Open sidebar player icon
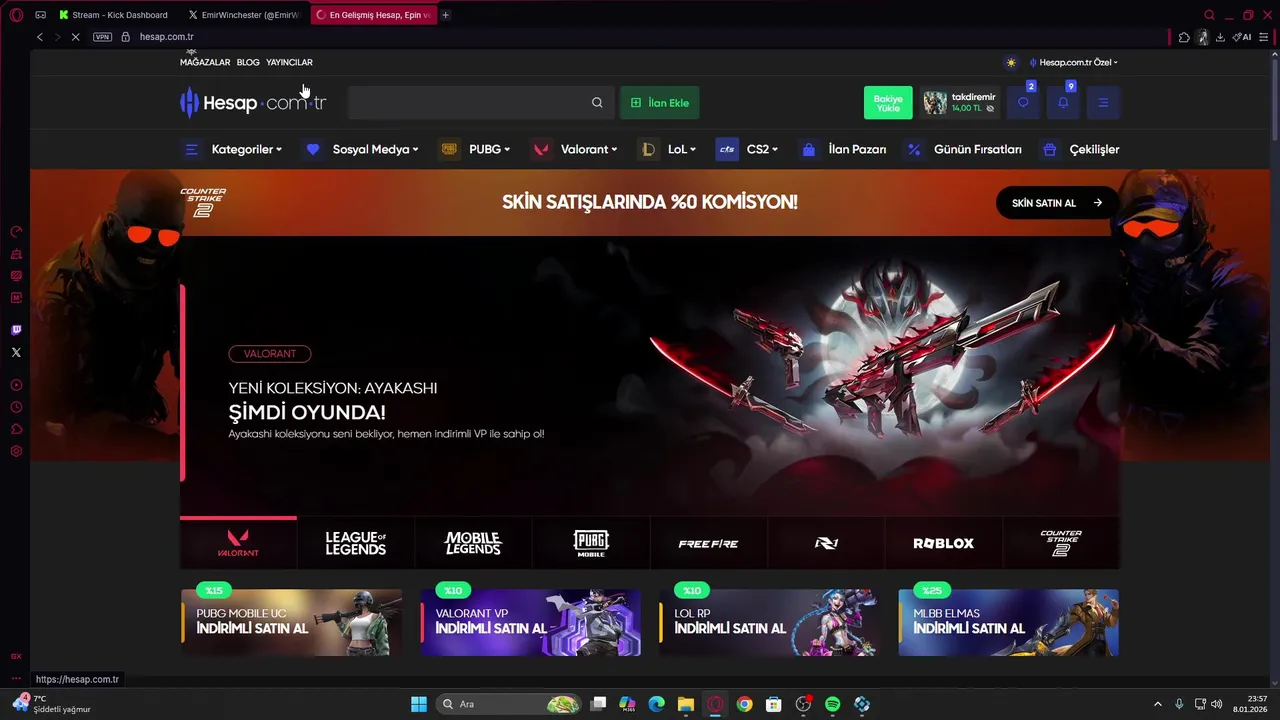 click(x=16, y=385)
